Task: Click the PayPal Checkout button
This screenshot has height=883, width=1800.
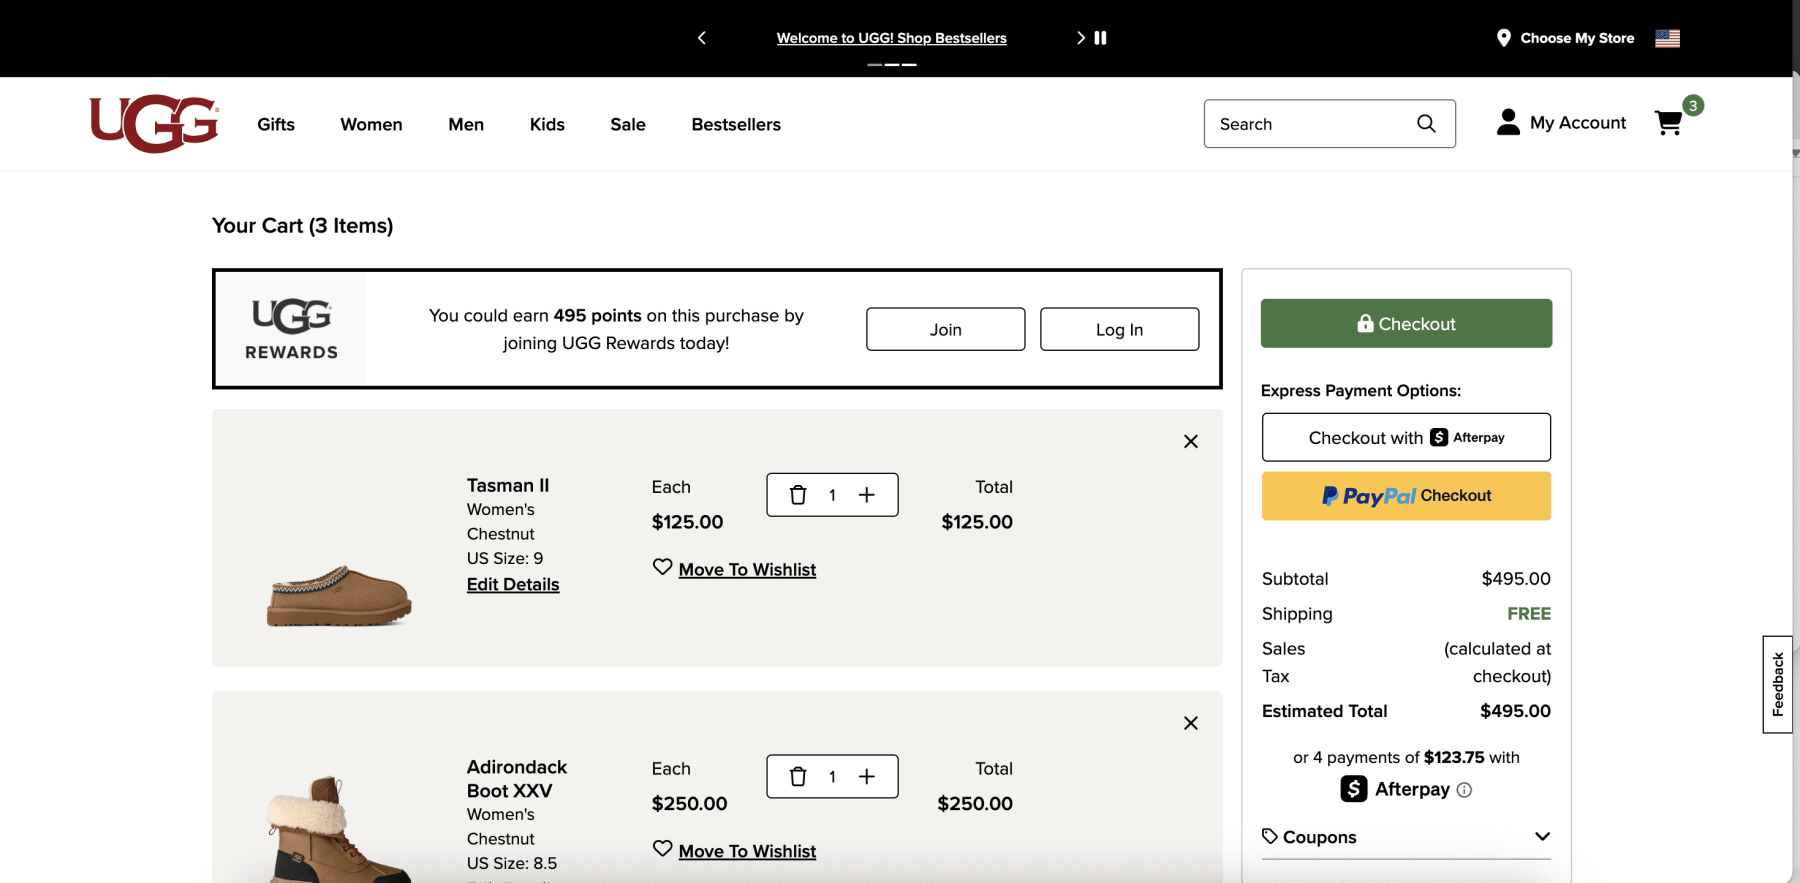Action: pos(1406,496)
